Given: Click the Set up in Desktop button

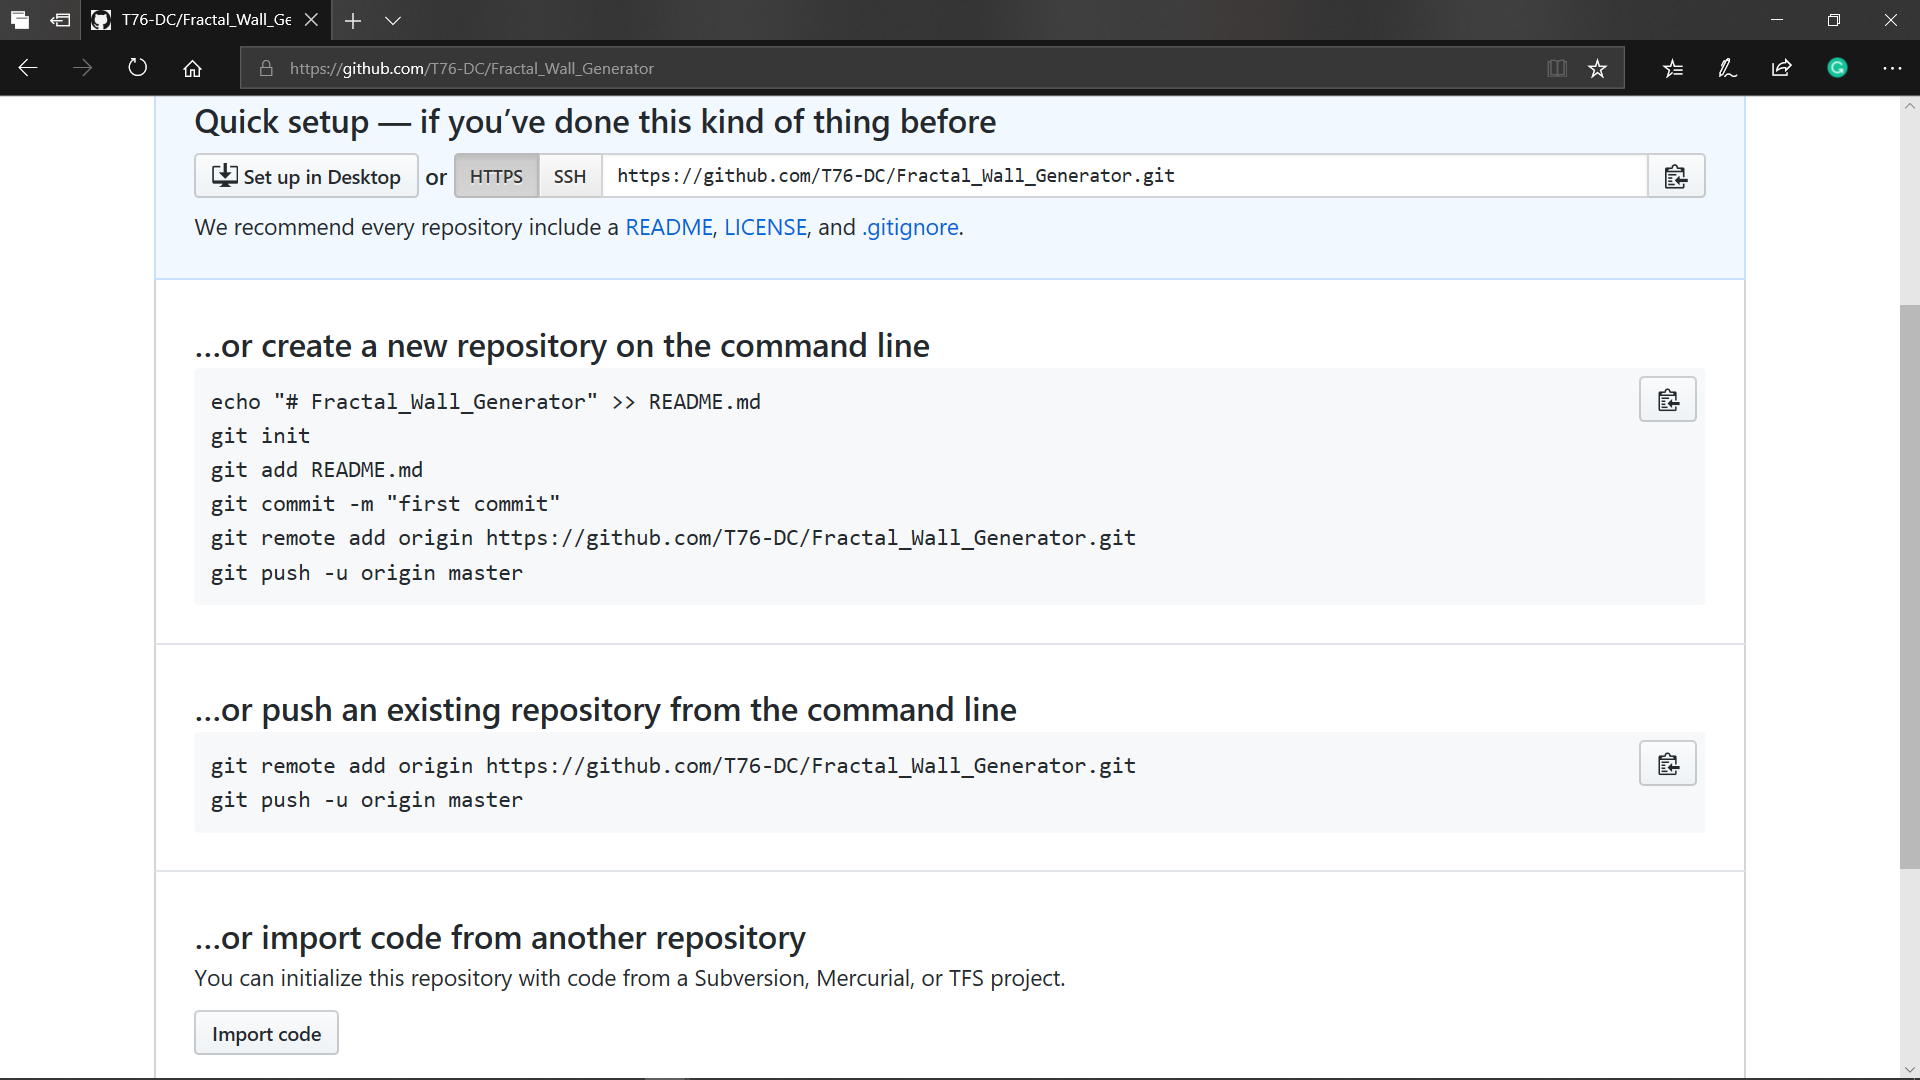Looking at the screenshot, I should [306, 176].
